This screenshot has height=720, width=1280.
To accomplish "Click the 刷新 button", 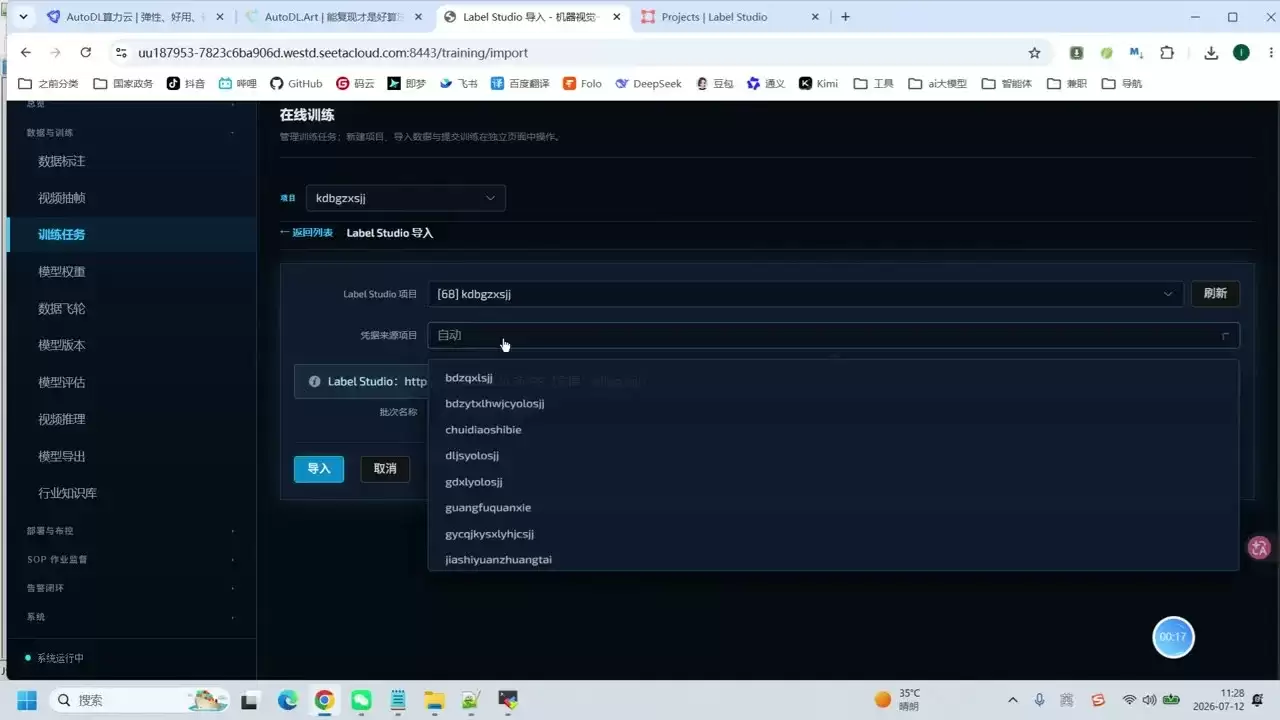I will point(1215,294).
